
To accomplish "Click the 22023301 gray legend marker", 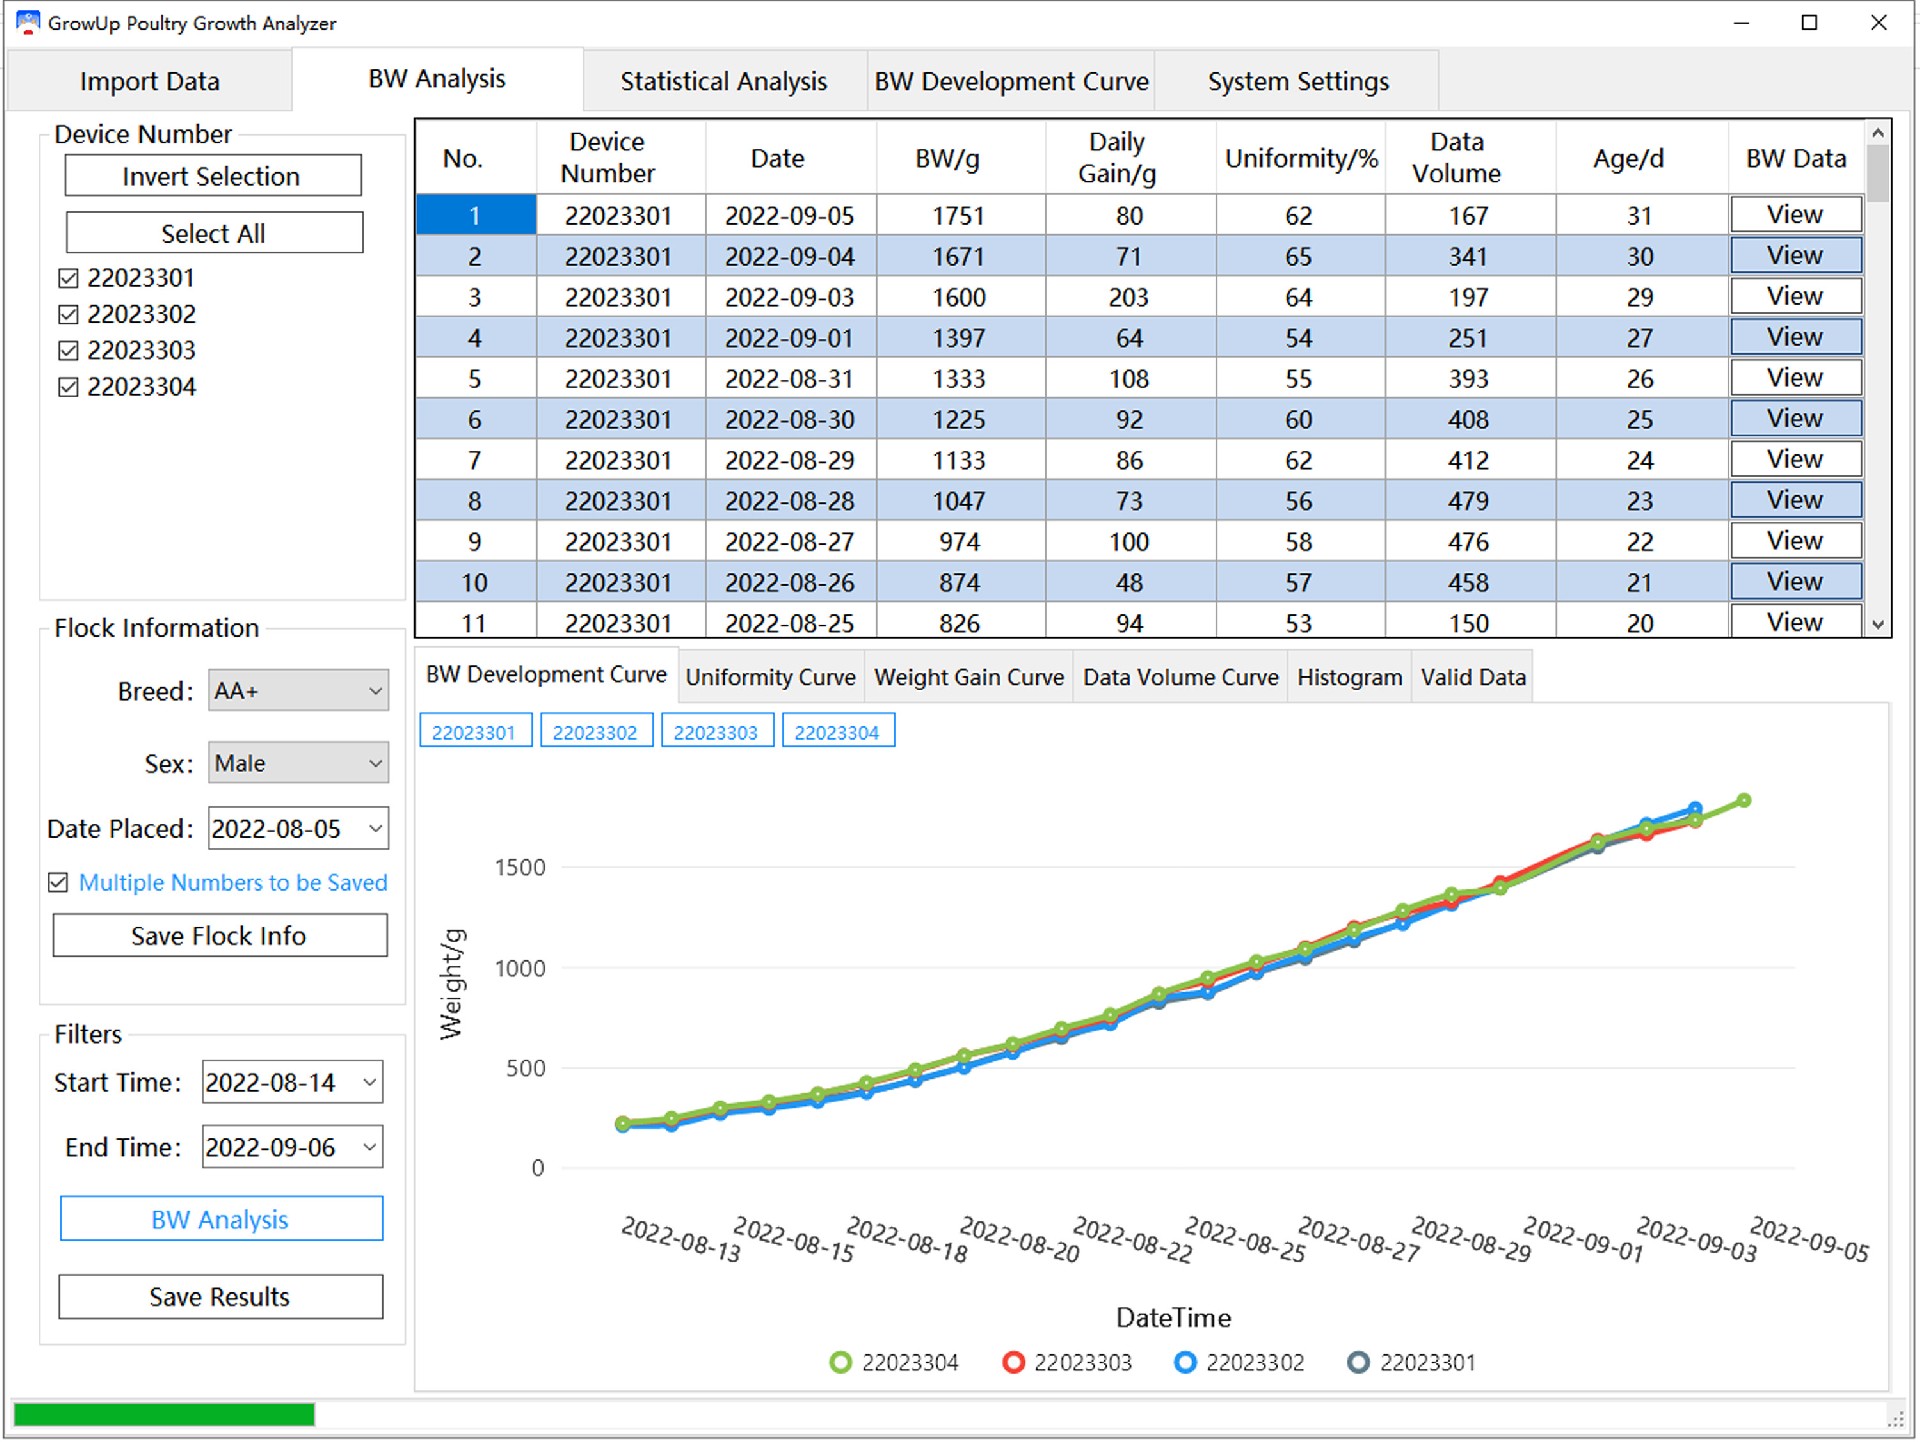I will [x=1358, y=1362].
